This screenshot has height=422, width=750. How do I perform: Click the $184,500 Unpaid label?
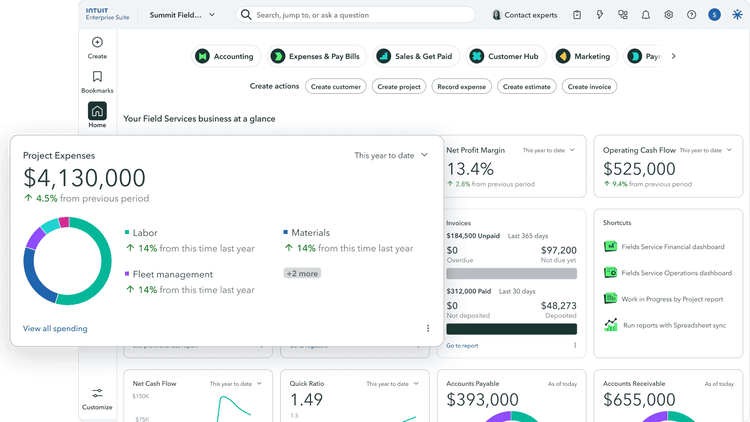(473, 236)
